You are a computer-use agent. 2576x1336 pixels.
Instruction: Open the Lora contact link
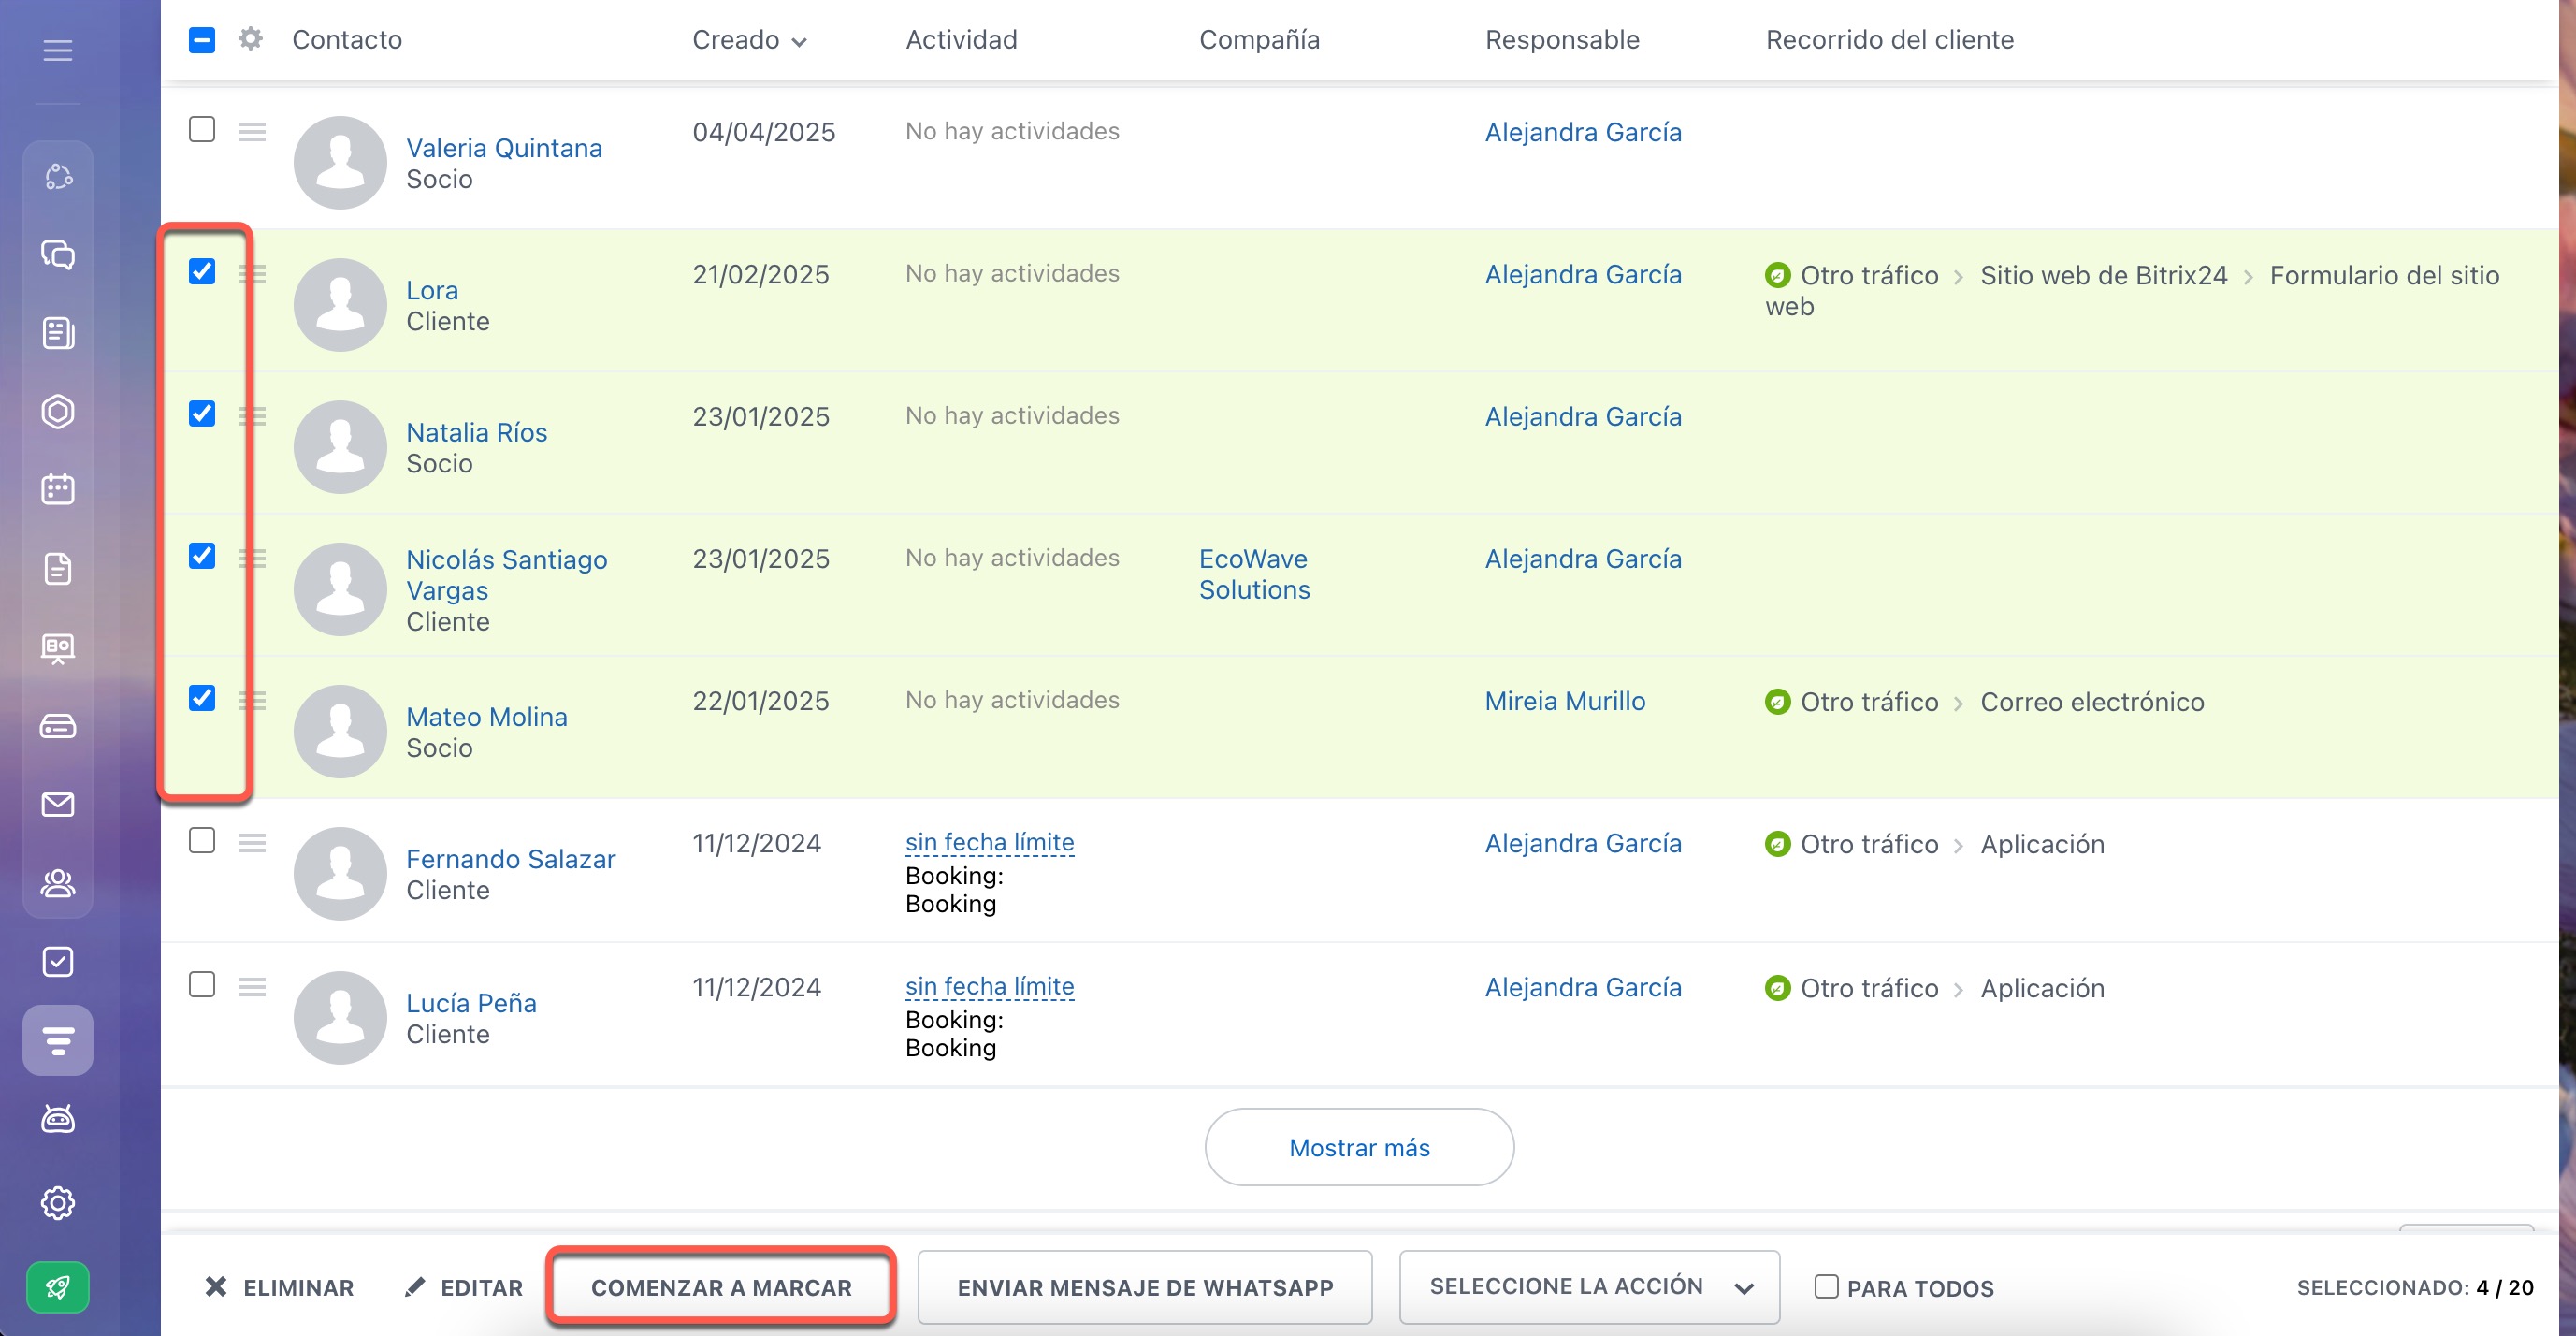pos(432,290)
